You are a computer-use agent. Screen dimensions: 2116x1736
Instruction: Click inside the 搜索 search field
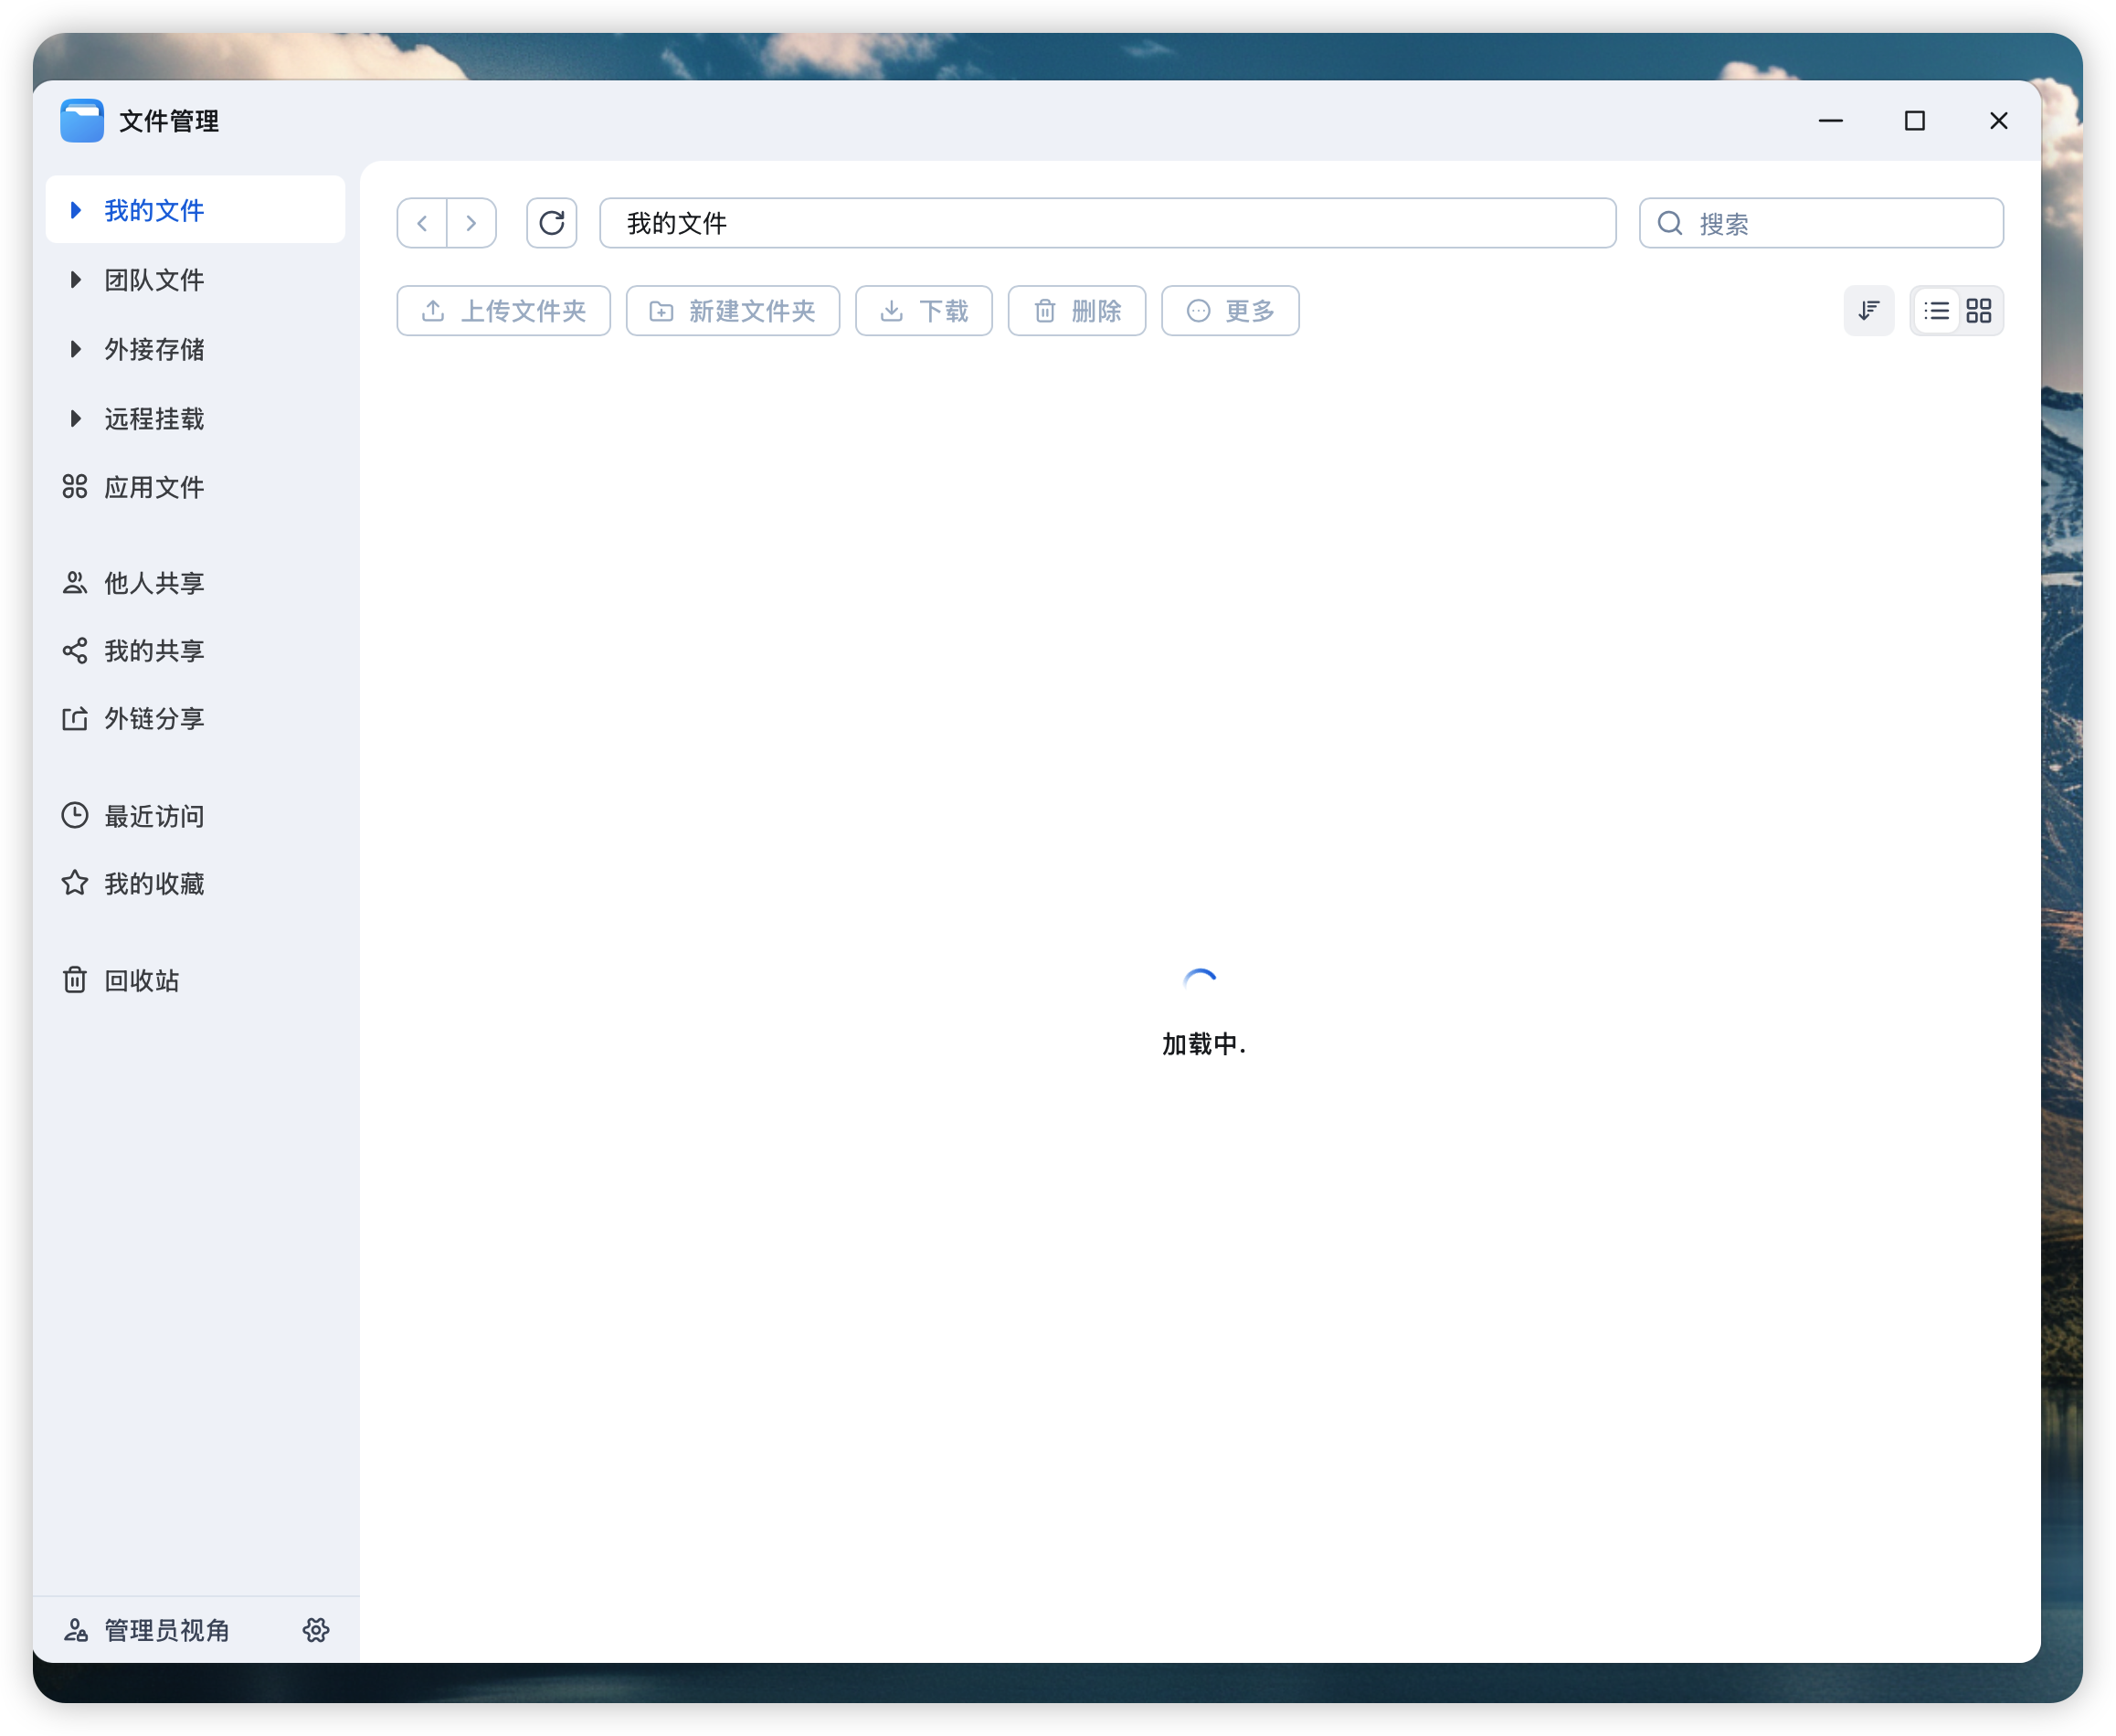[1820, 222]
